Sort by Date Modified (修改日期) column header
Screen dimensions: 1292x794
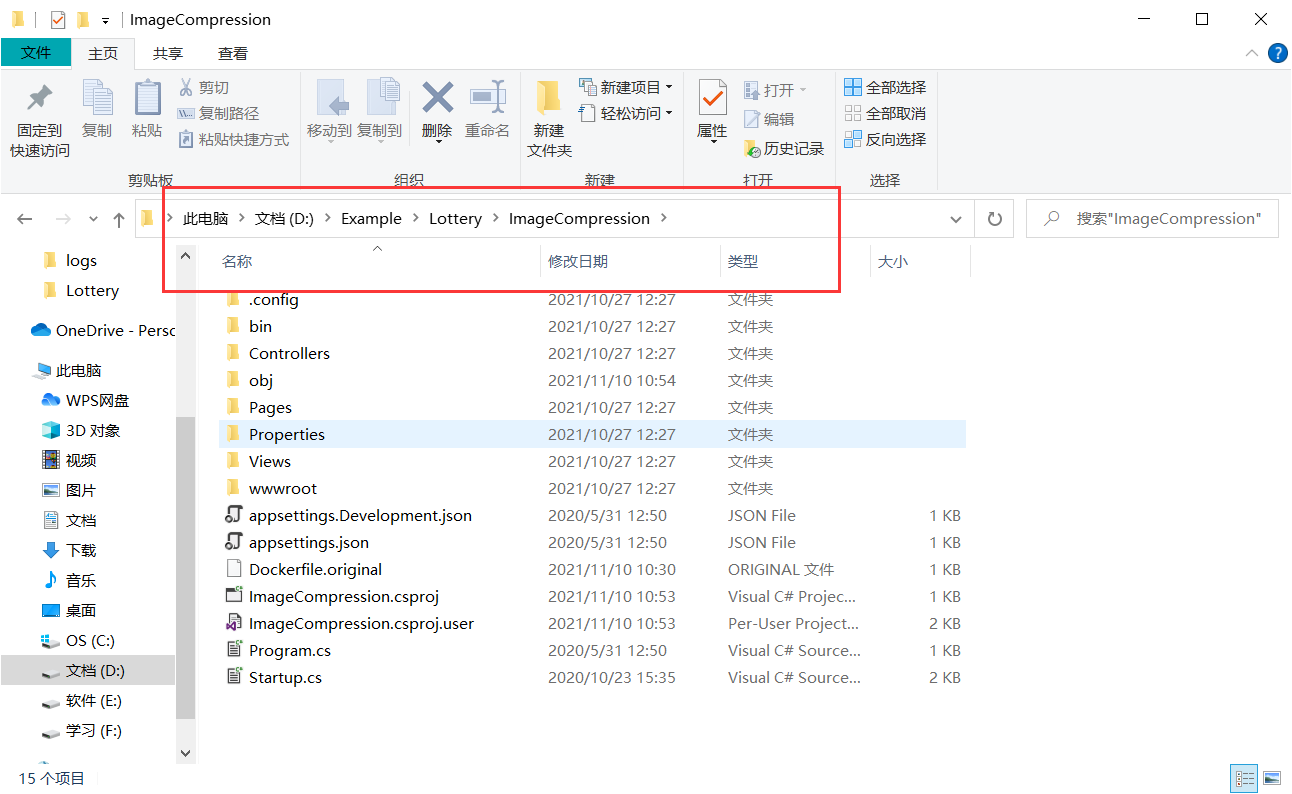click(578, 262)
